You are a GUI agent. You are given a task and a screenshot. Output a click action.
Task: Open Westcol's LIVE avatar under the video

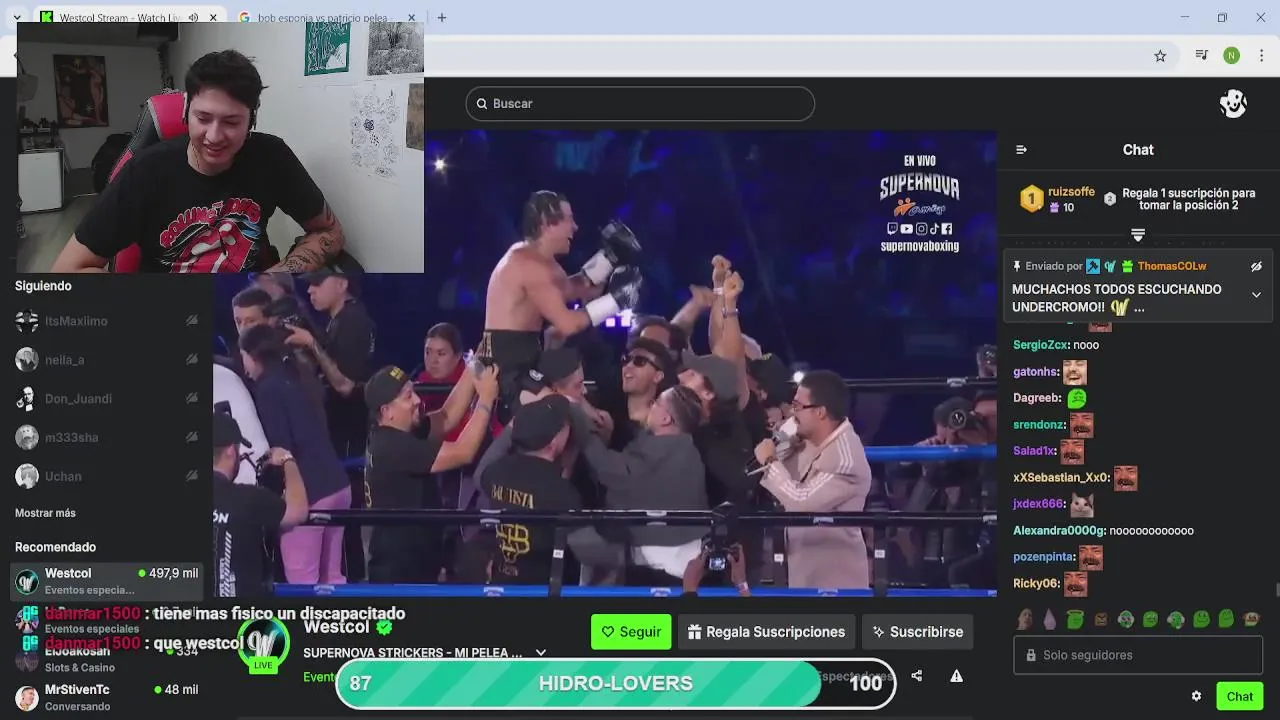tap(264, 643)
